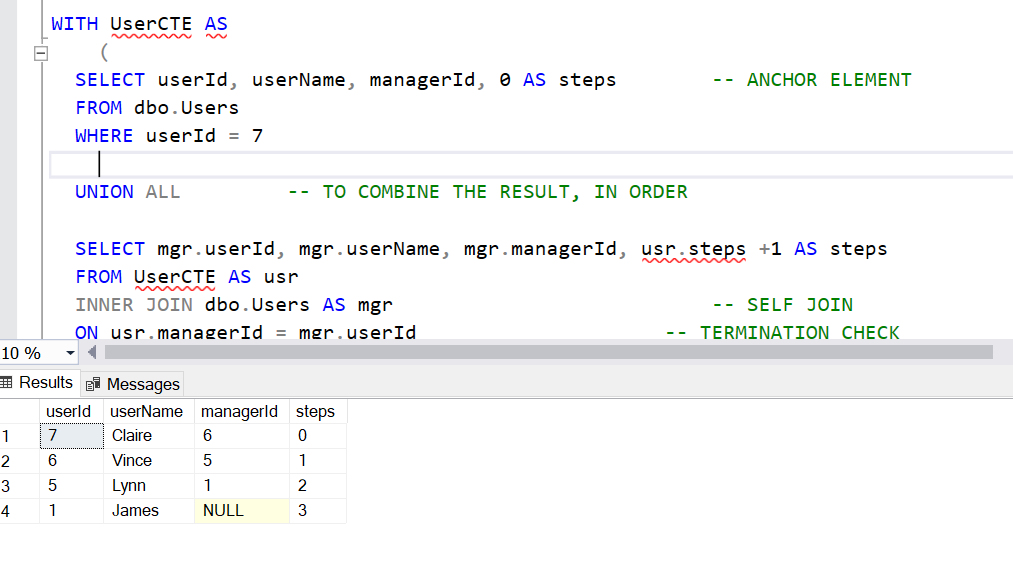The width and height of the screenshot is (1013, 564).
Task: Click the grid icon on Results tab
Action: 8,383
